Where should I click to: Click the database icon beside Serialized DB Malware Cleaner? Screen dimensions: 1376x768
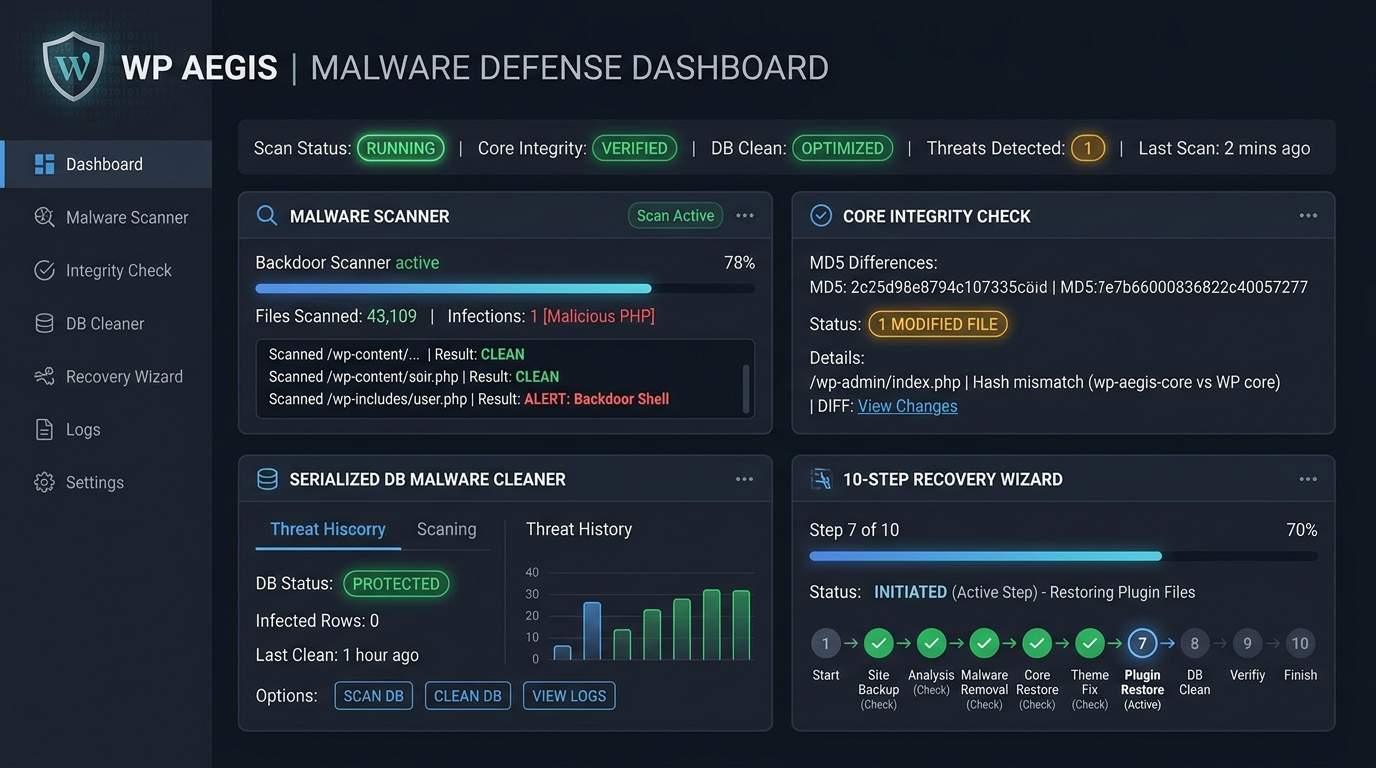(x=267, y=479)
